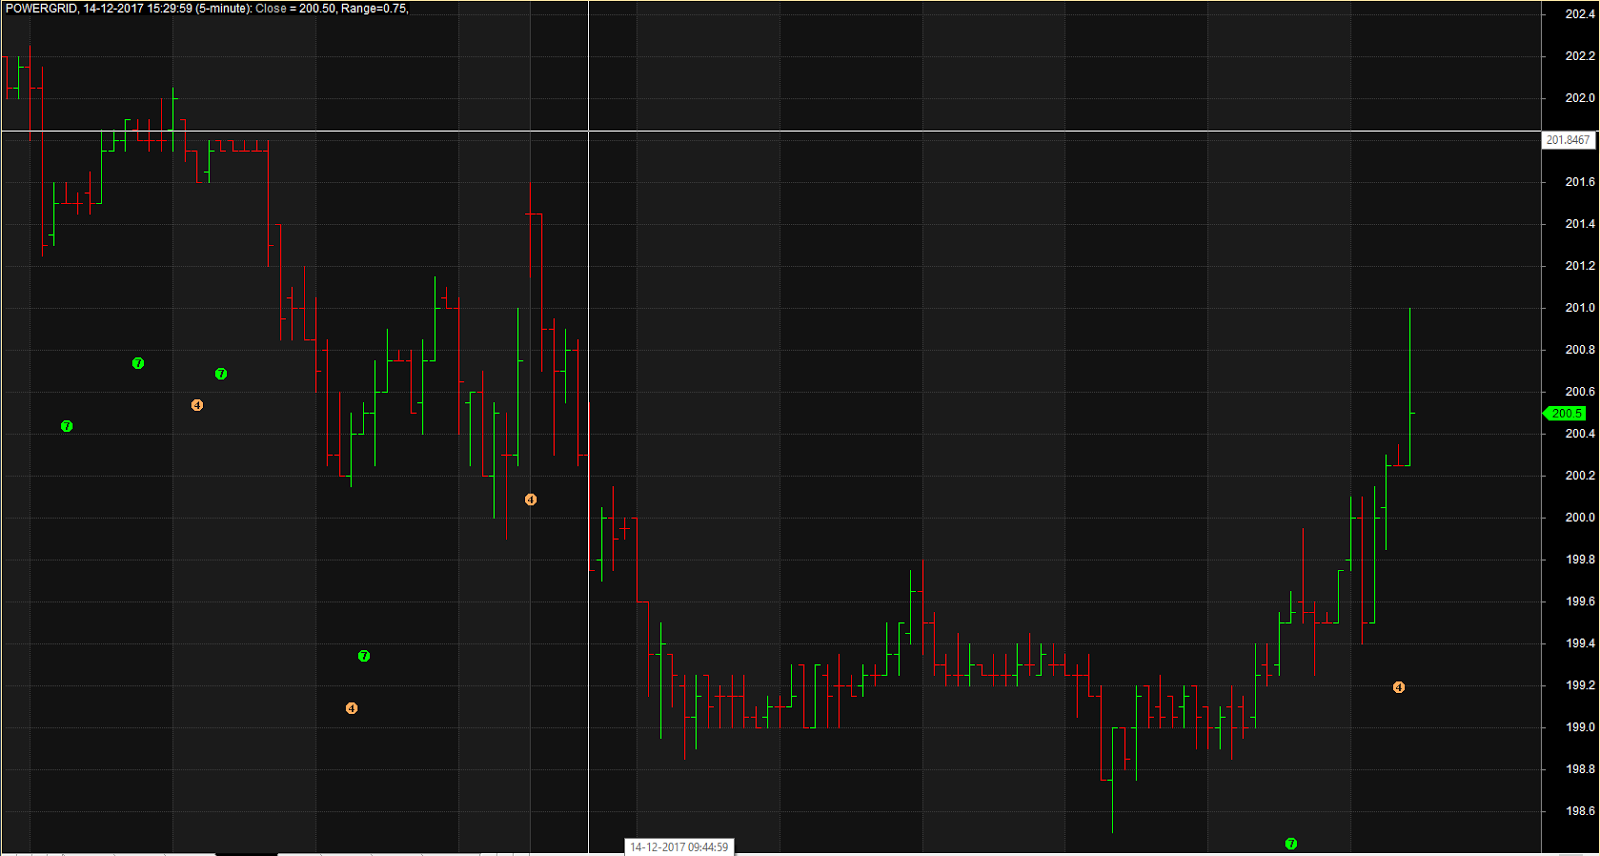Select the orange 4 marker near the 200.55 level
The width and height of the screenshot is (1600, 856).
[197, 405]
